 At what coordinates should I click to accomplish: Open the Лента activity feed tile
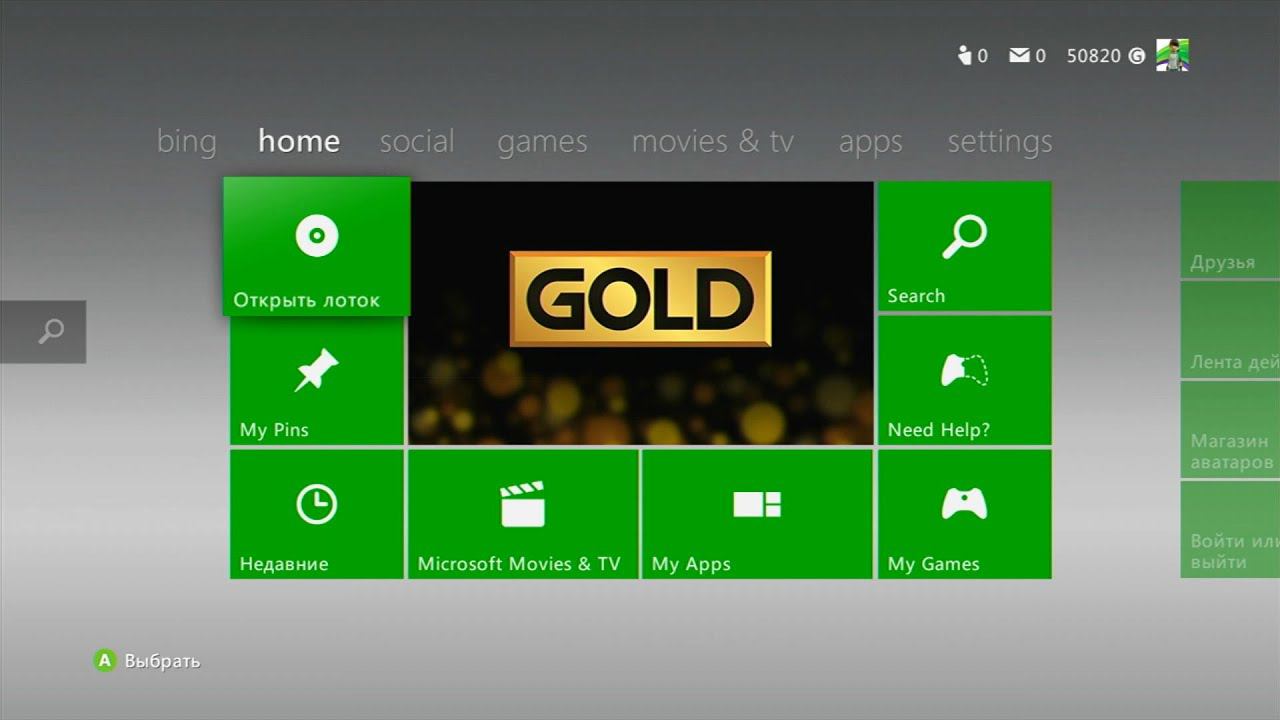1230,329
